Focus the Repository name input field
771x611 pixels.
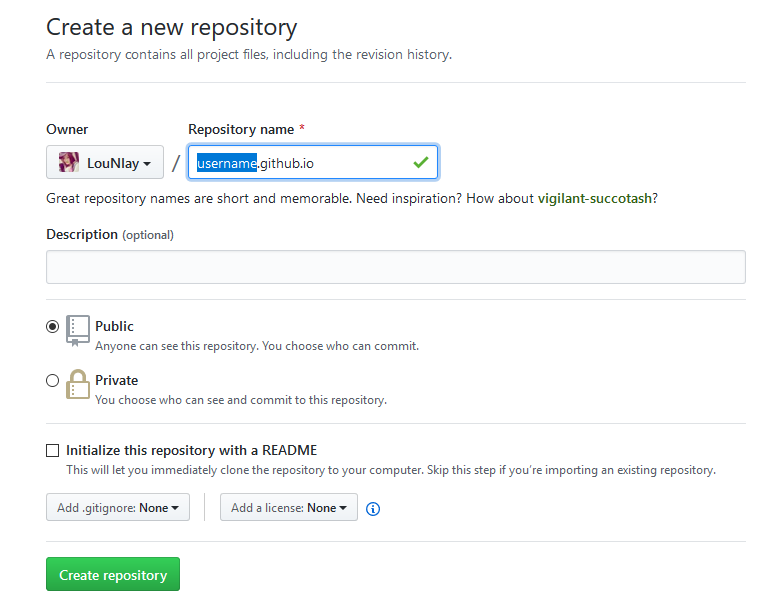pos(313,162)
